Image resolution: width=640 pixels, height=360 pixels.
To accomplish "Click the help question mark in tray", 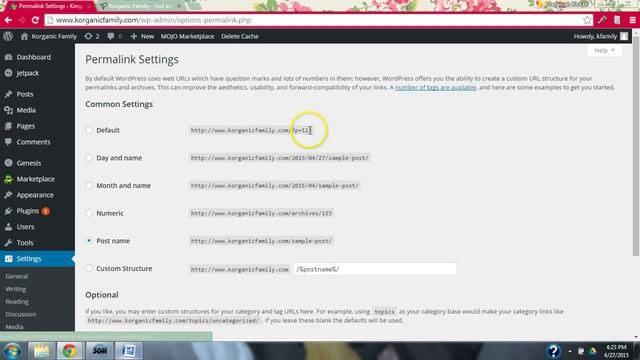I will click(x=553, y=351).
